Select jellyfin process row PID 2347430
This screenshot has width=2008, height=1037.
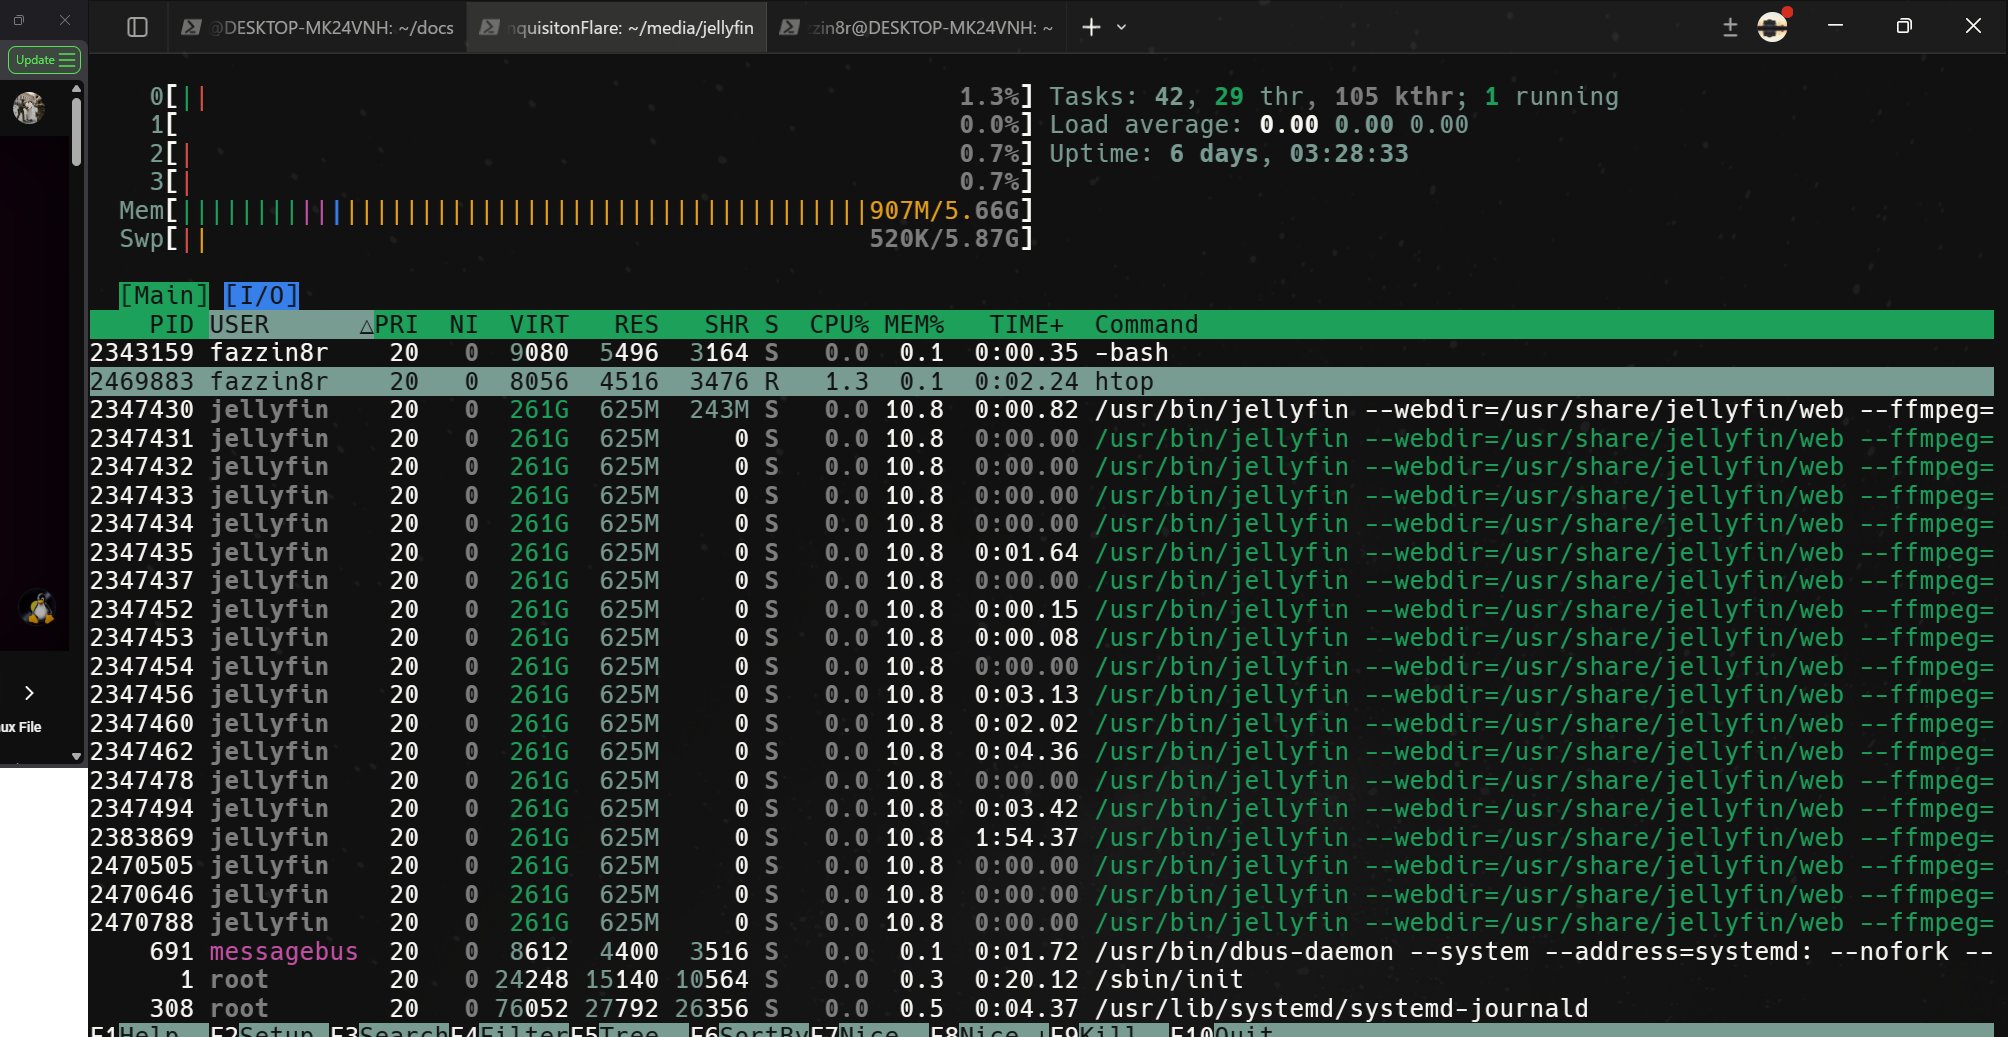(x=1041, y=410)
